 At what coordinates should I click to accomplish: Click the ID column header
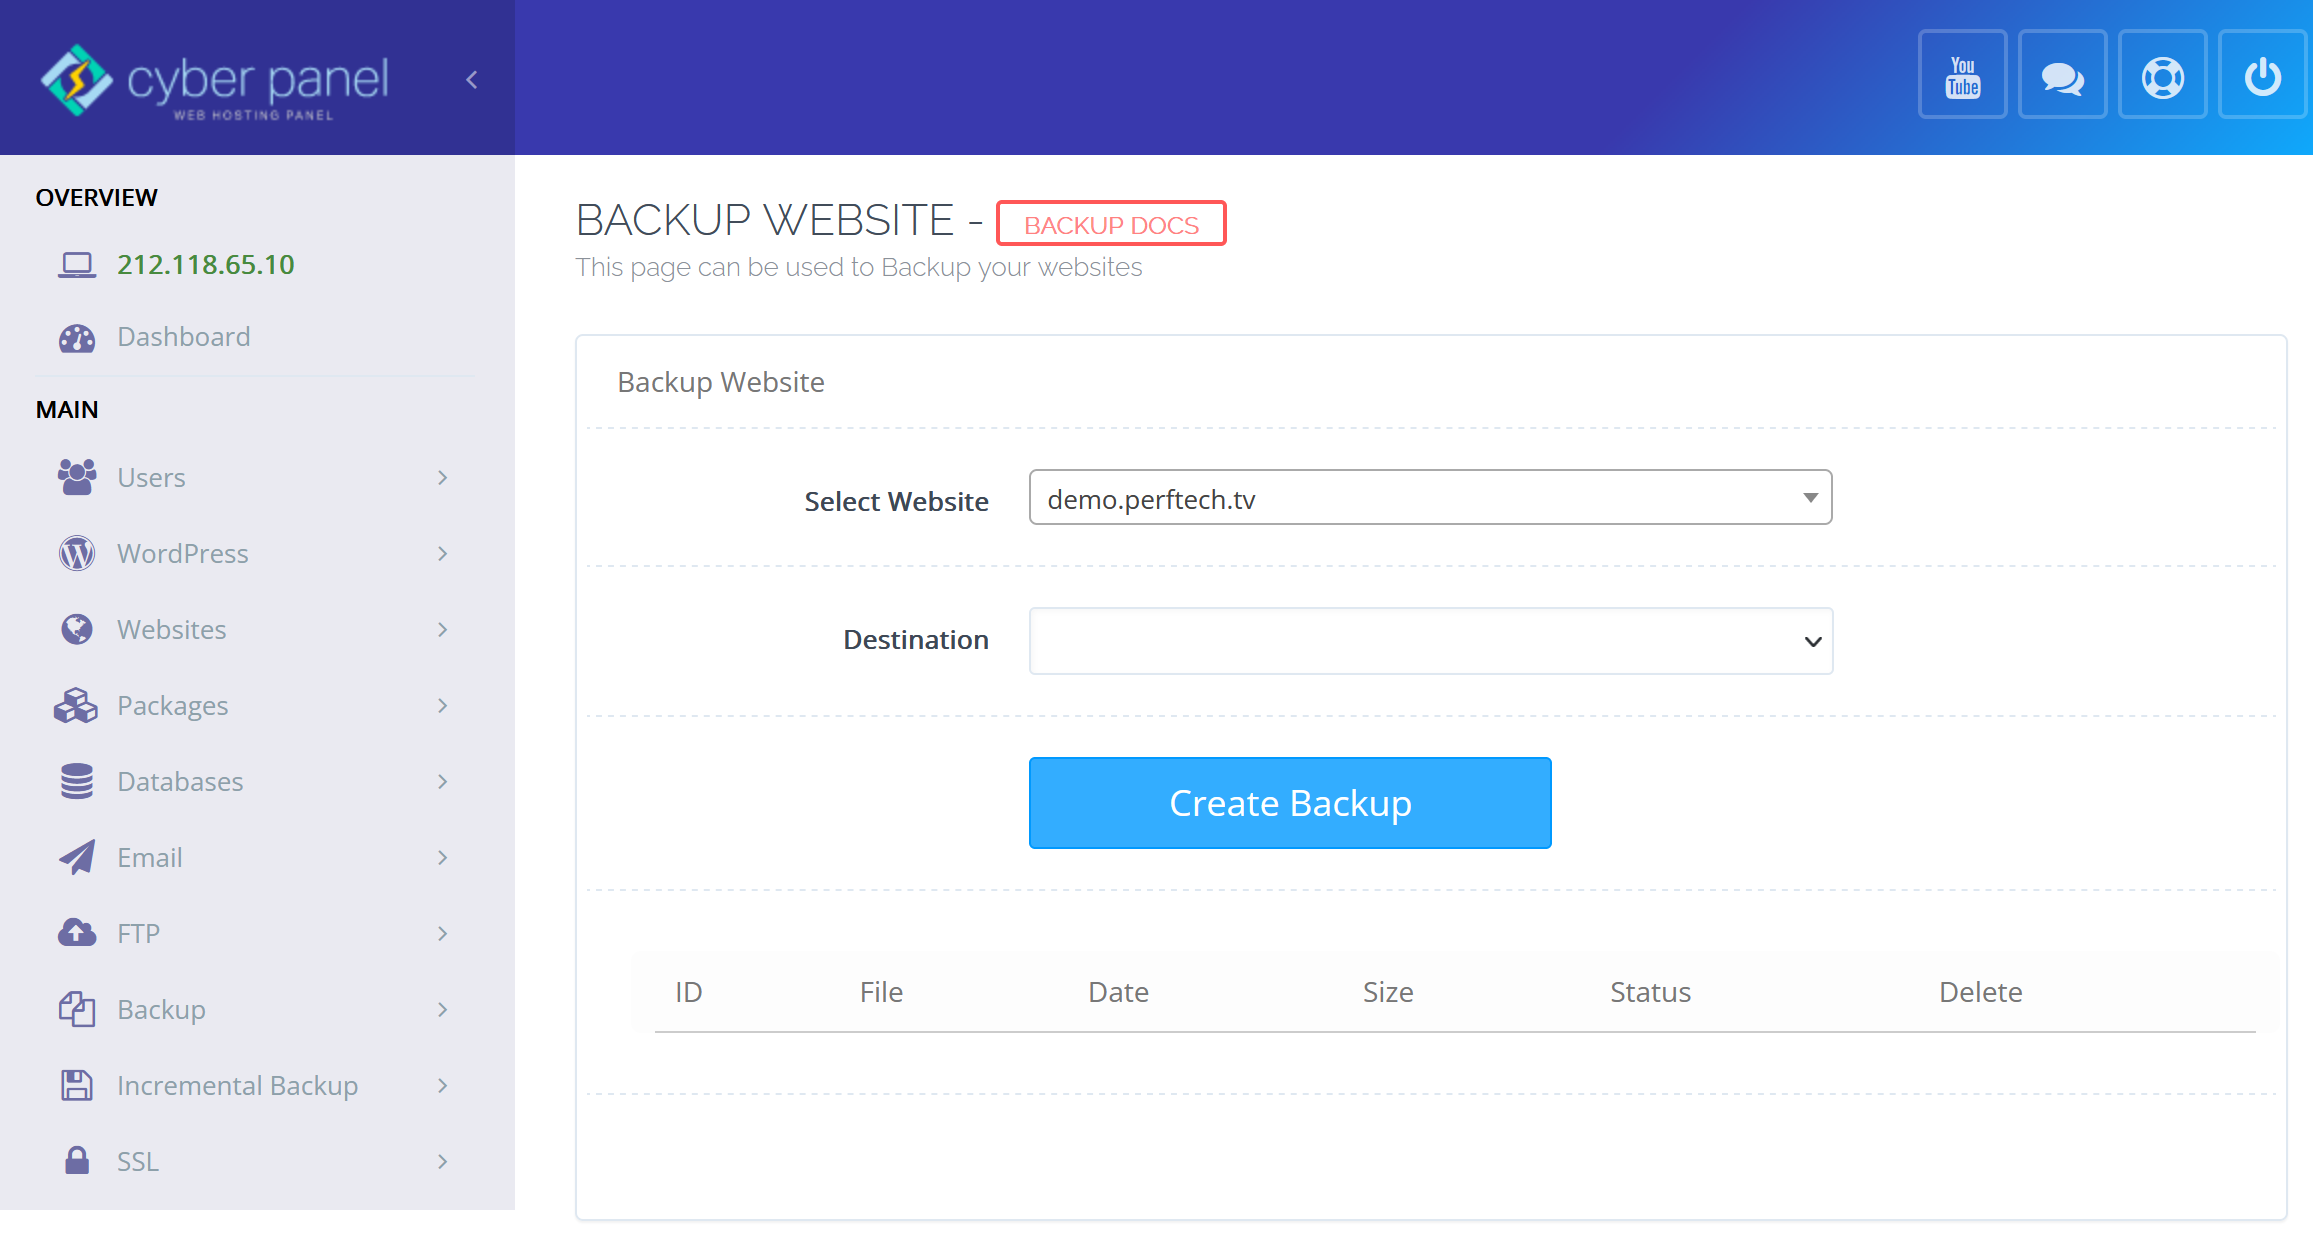click(689, 992)
